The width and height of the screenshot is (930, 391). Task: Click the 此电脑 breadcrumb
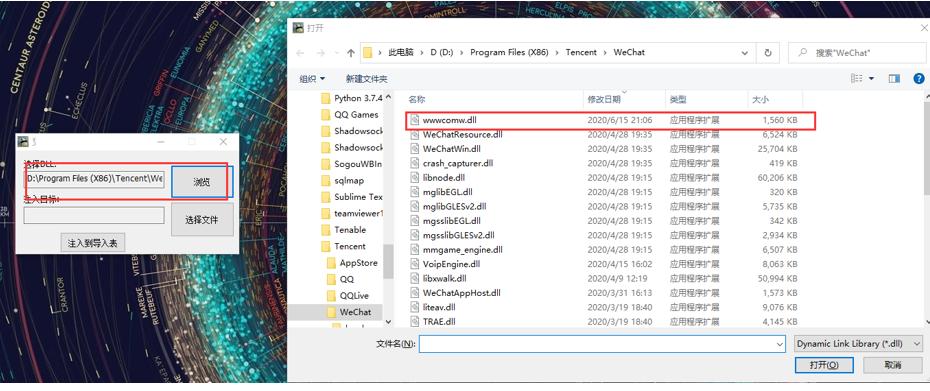[x=401, y=52]
